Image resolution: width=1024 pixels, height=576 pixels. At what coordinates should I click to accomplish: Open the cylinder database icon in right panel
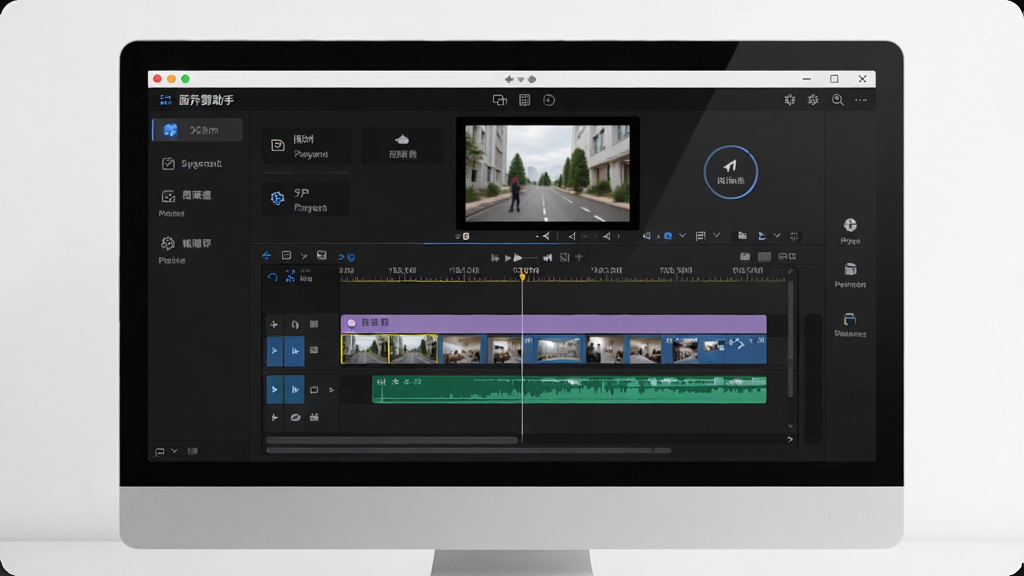(x=850, y=270)
